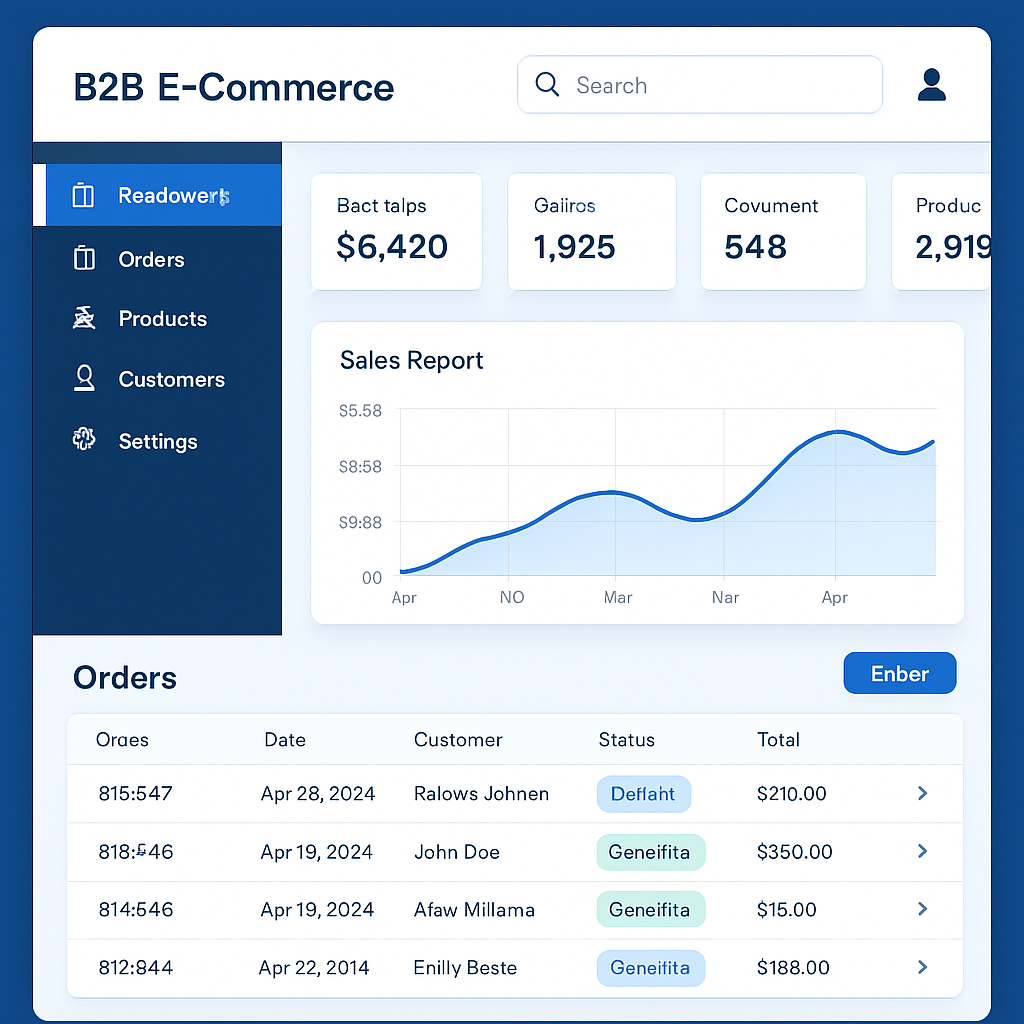Screen dimensions: 1024x1024
Task: Open the Bact talps $6,420 card
Action: (x=396, y=231)
